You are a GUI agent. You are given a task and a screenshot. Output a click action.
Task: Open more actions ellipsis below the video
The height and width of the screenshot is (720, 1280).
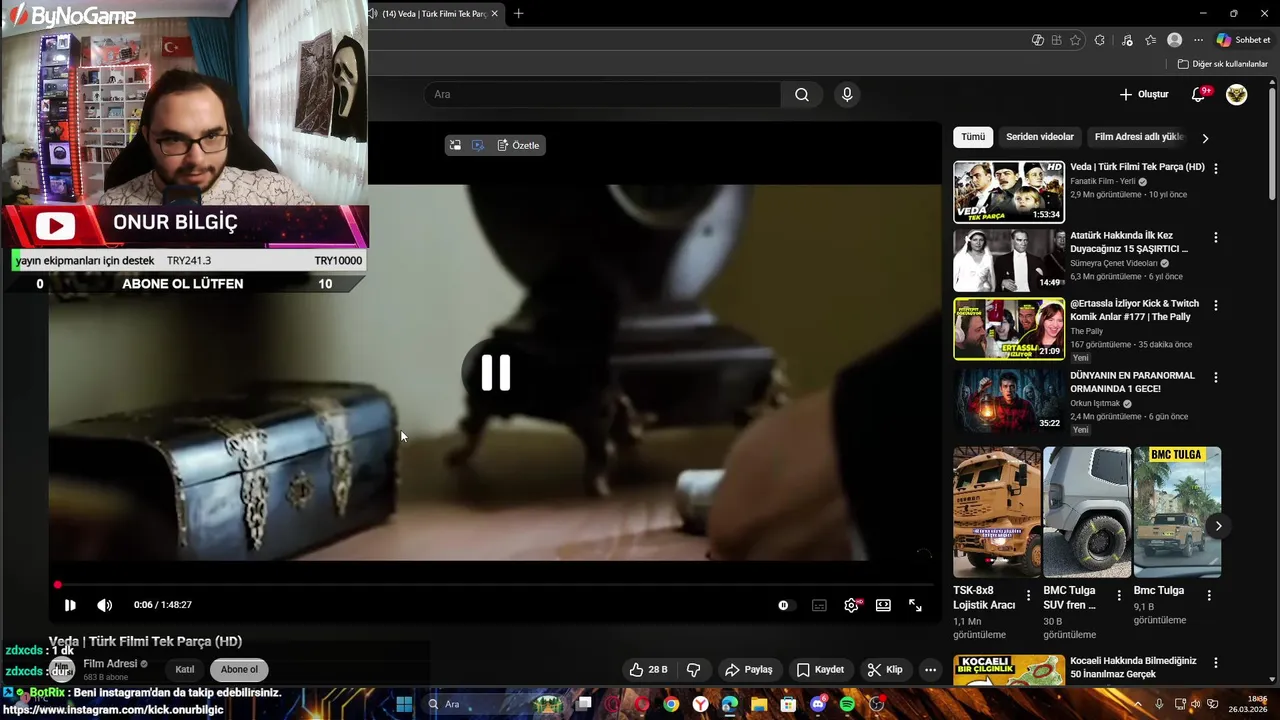[x=930, y=670]
